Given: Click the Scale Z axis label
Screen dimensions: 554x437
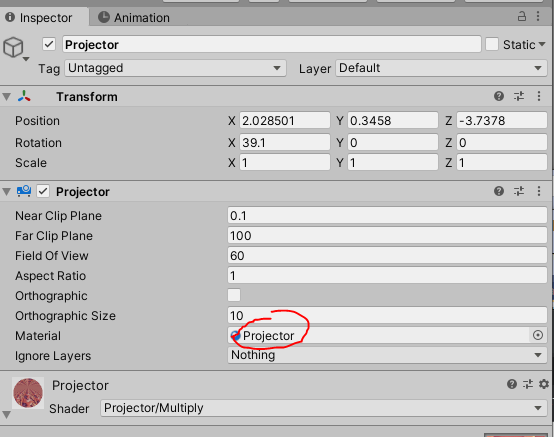Looking at the screenshot, I should (x=448, y=163).
